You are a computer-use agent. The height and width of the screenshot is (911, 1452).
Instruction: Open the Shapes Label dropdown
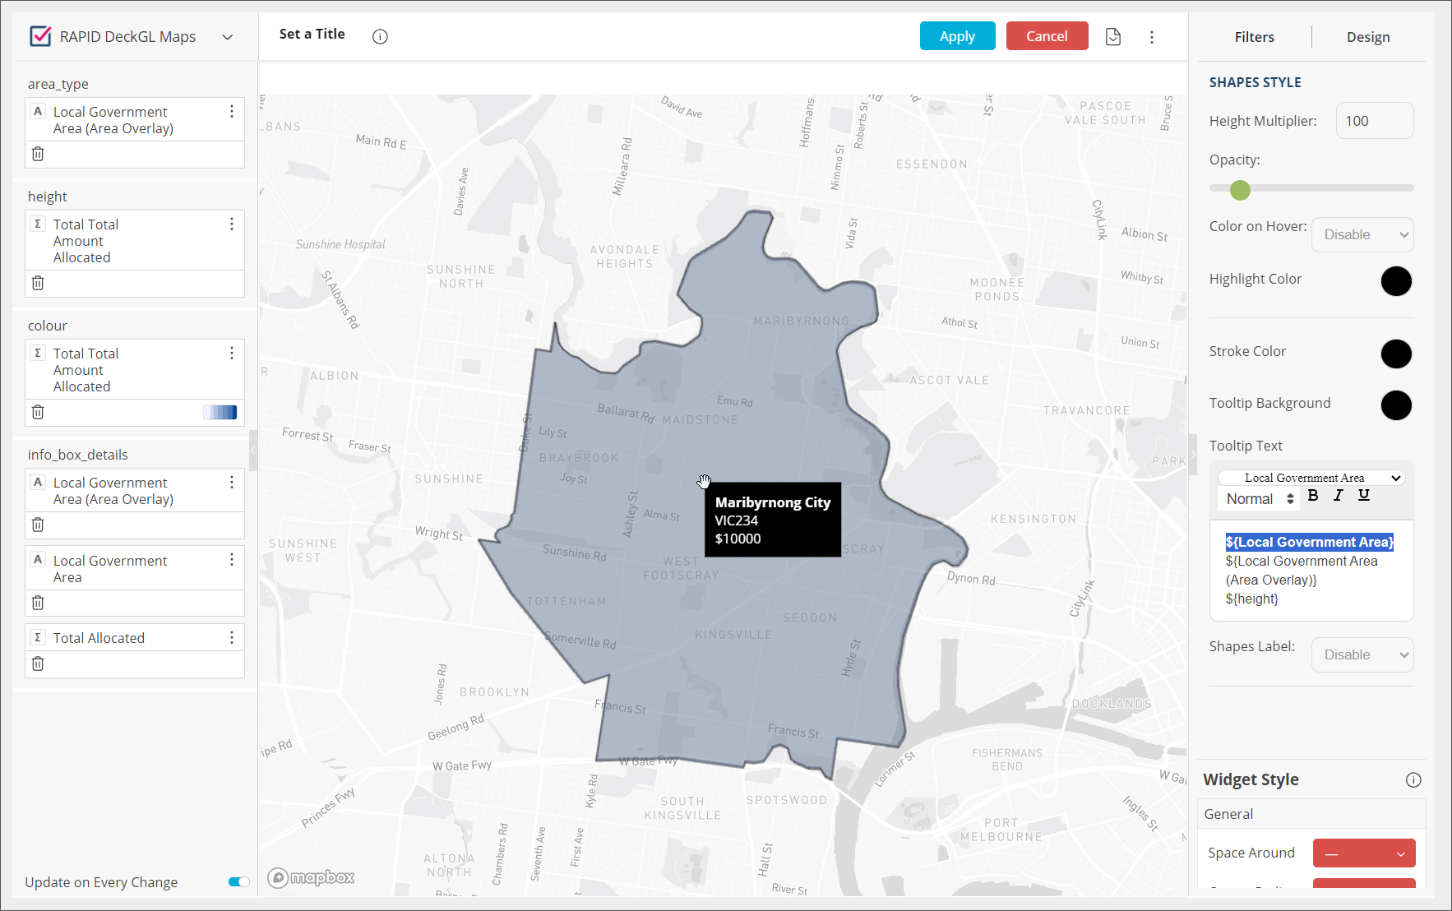[x=1362, y=655]
